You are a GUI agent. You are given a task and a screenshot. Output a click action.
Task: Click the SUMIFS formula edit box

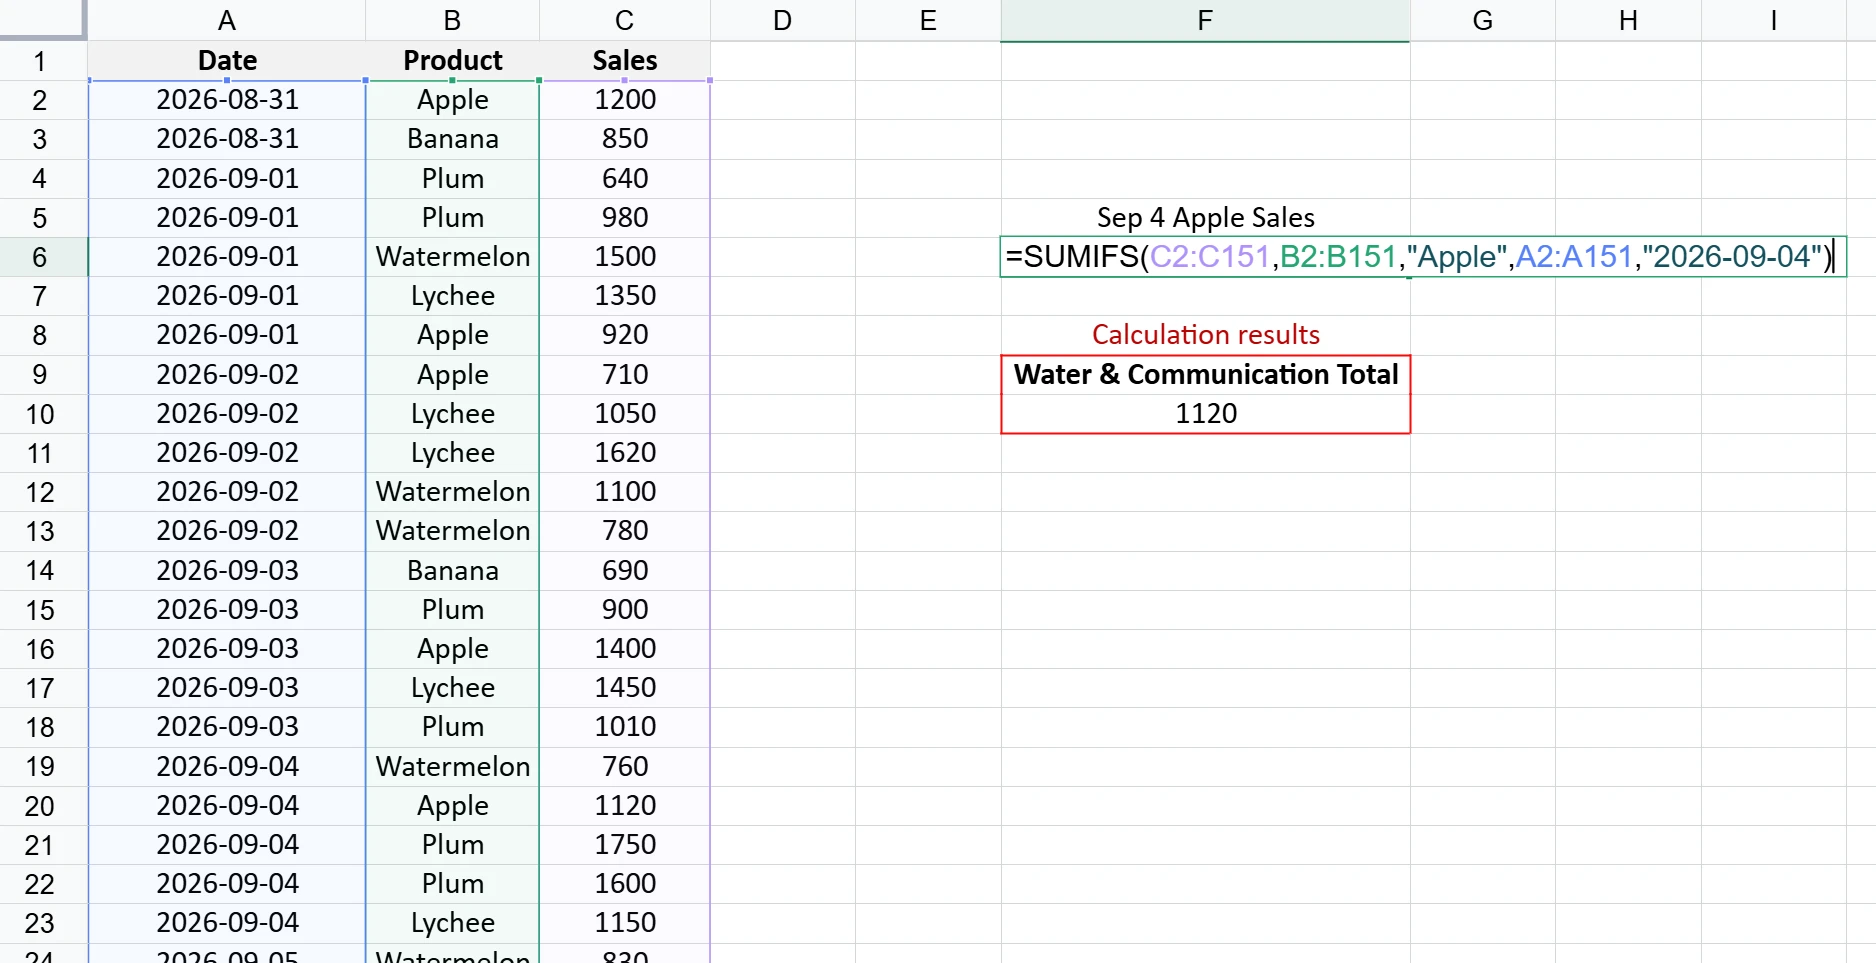pyautogui.click(x=1423, y=257)
